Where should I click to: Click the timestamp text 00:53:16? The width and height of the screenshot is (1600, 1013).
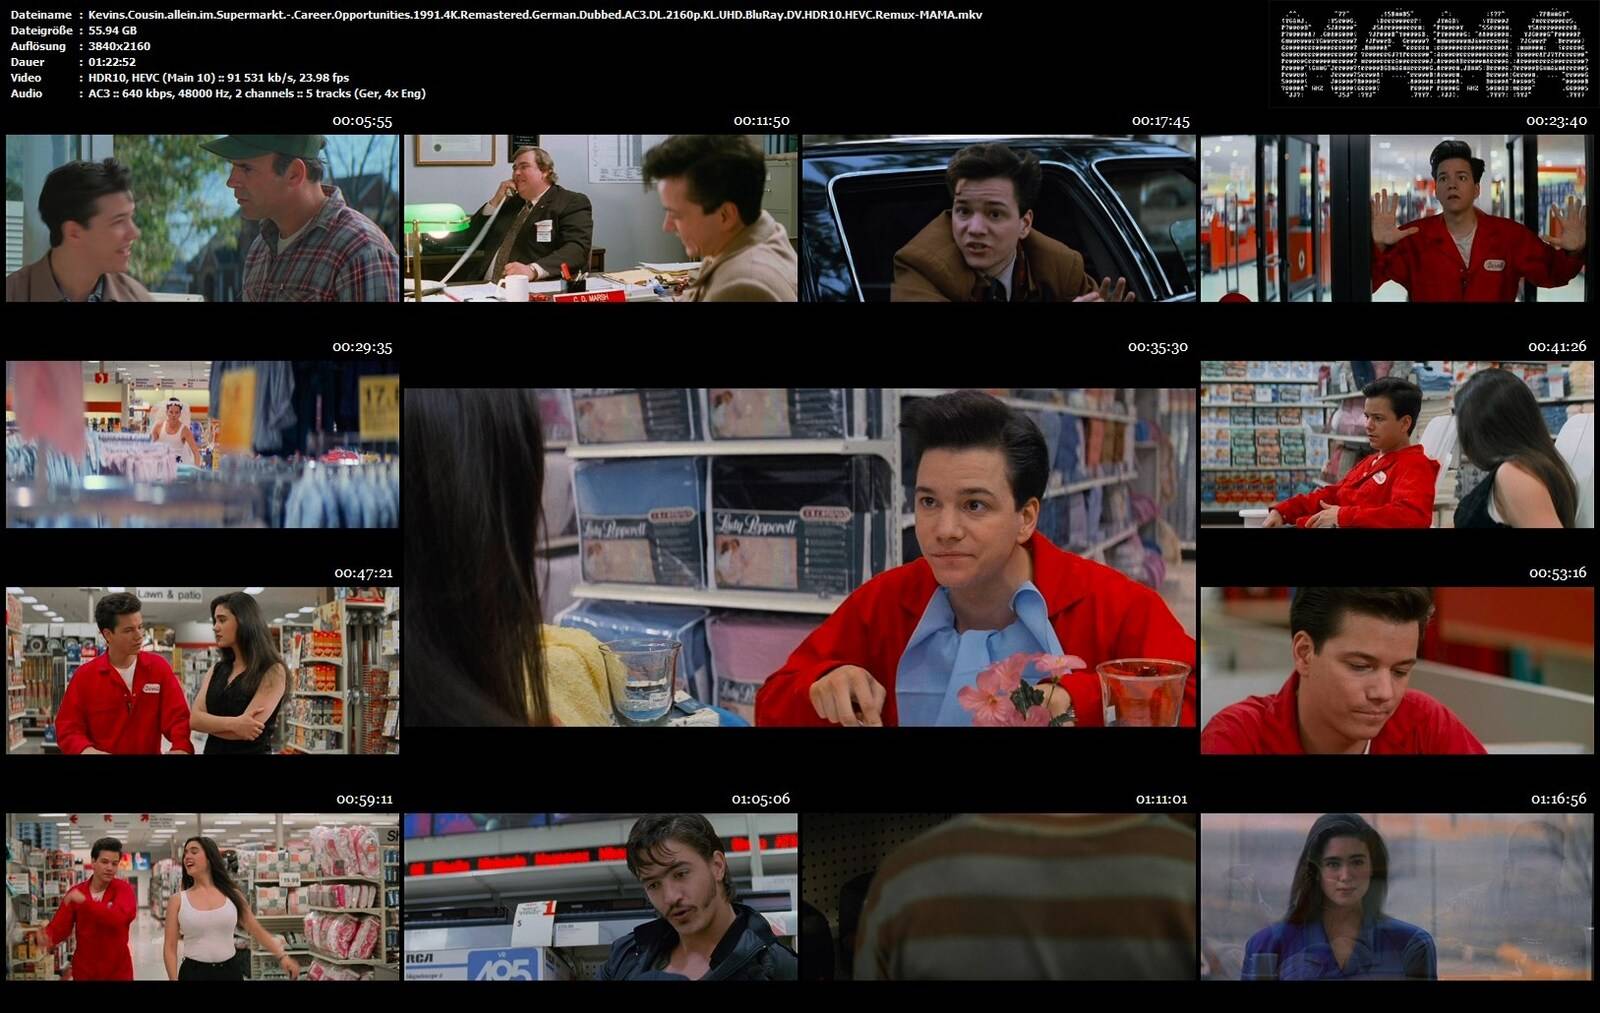point(1557,573)
